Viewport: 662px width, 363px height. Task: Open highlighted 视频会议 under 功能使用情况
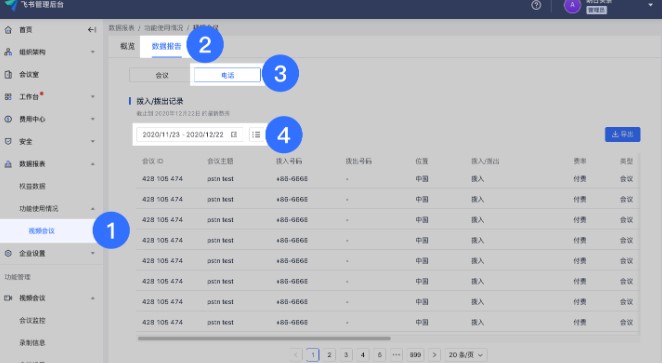point(41,231)
